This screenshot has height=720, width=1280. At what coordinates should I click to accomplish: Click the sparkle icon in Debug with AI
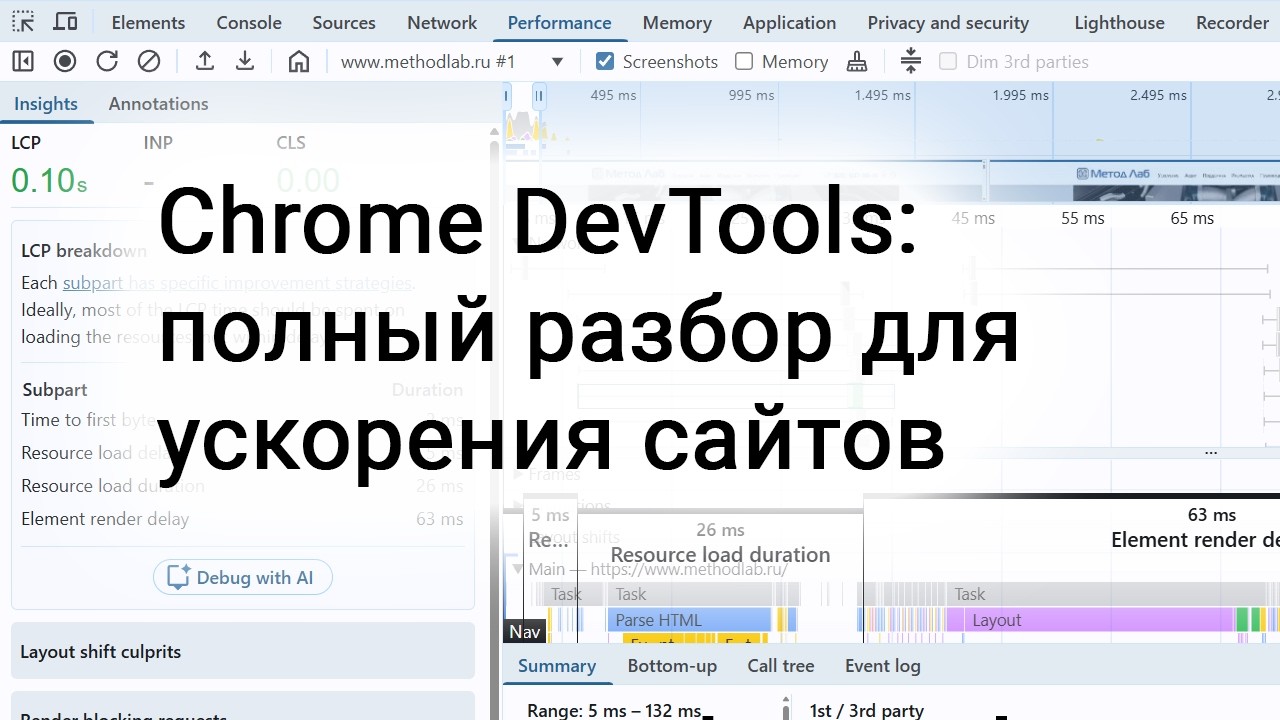pos(178,577)
